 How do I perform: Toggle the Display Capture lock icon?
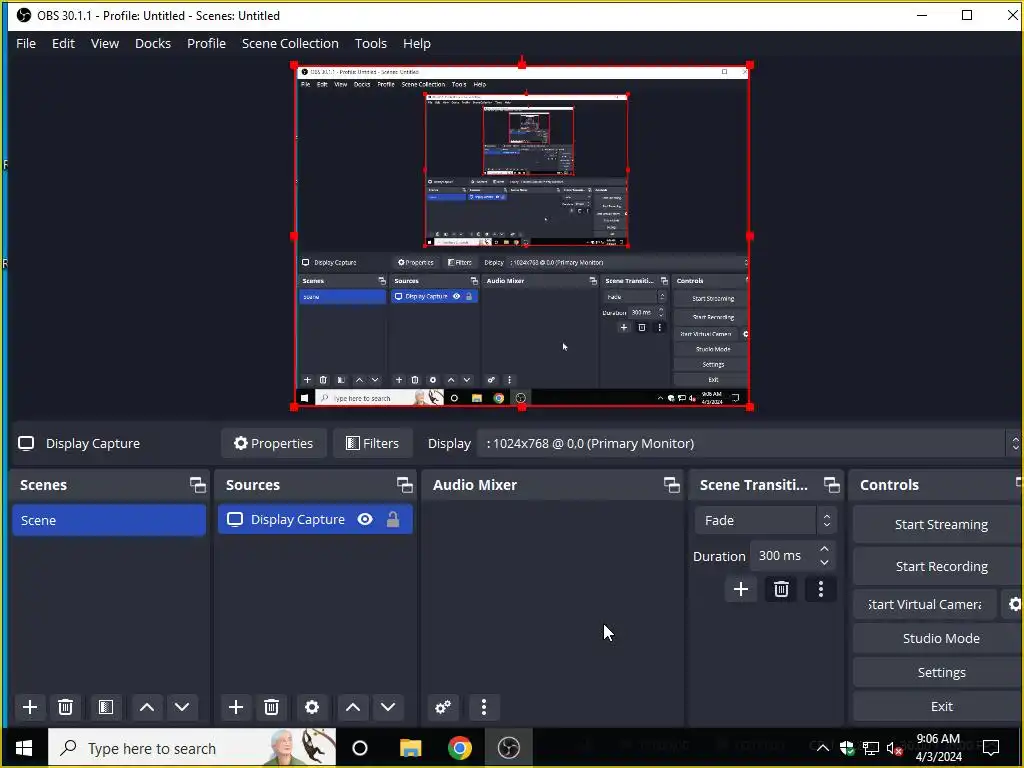[392, 519]
